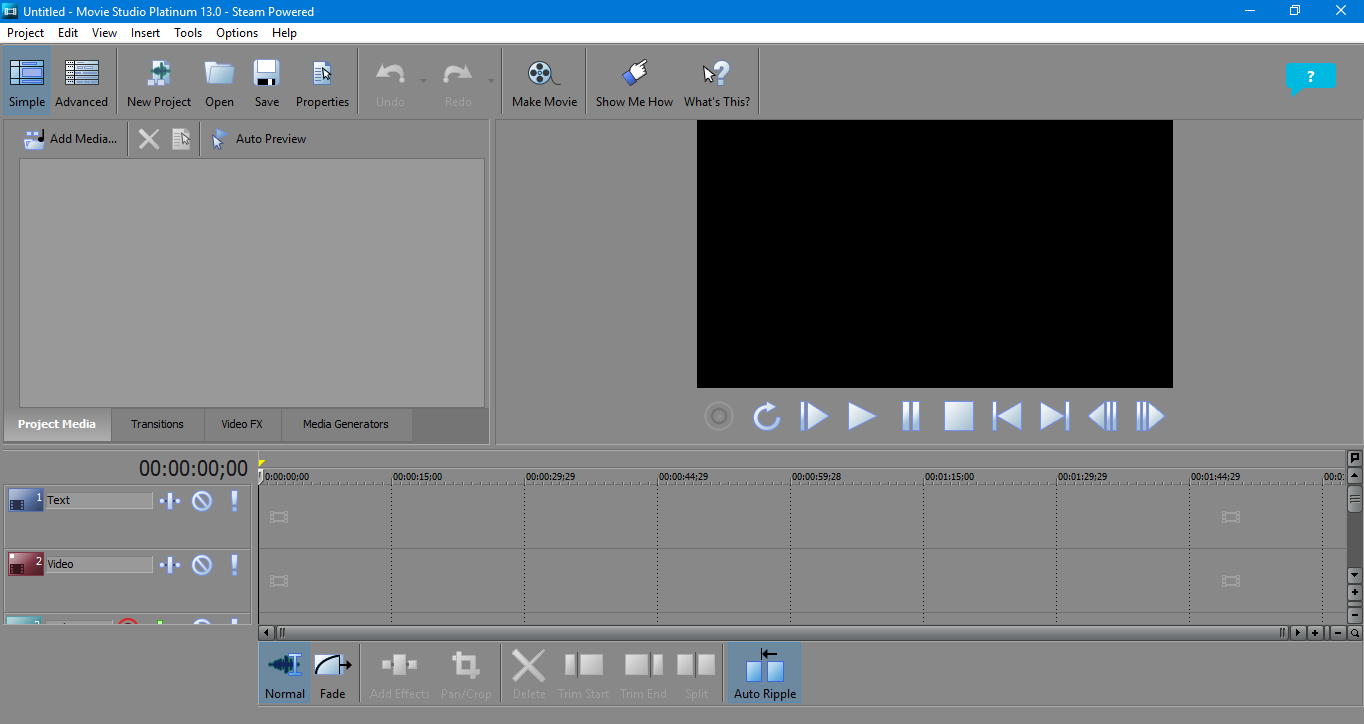
Task: Switch to the Video FX tab
Action: pyautogui.click(x=242, y=424)
